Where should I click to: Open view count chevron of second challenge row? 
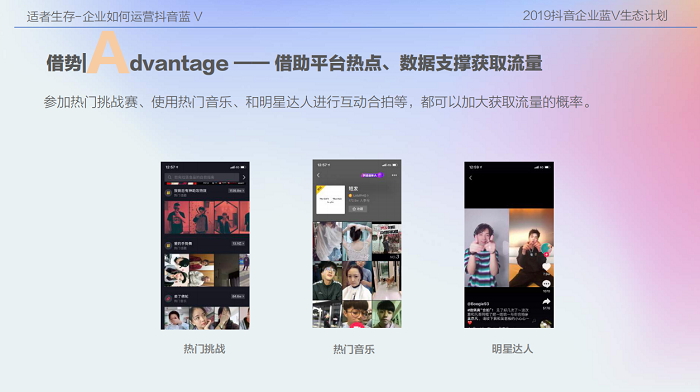238,243
